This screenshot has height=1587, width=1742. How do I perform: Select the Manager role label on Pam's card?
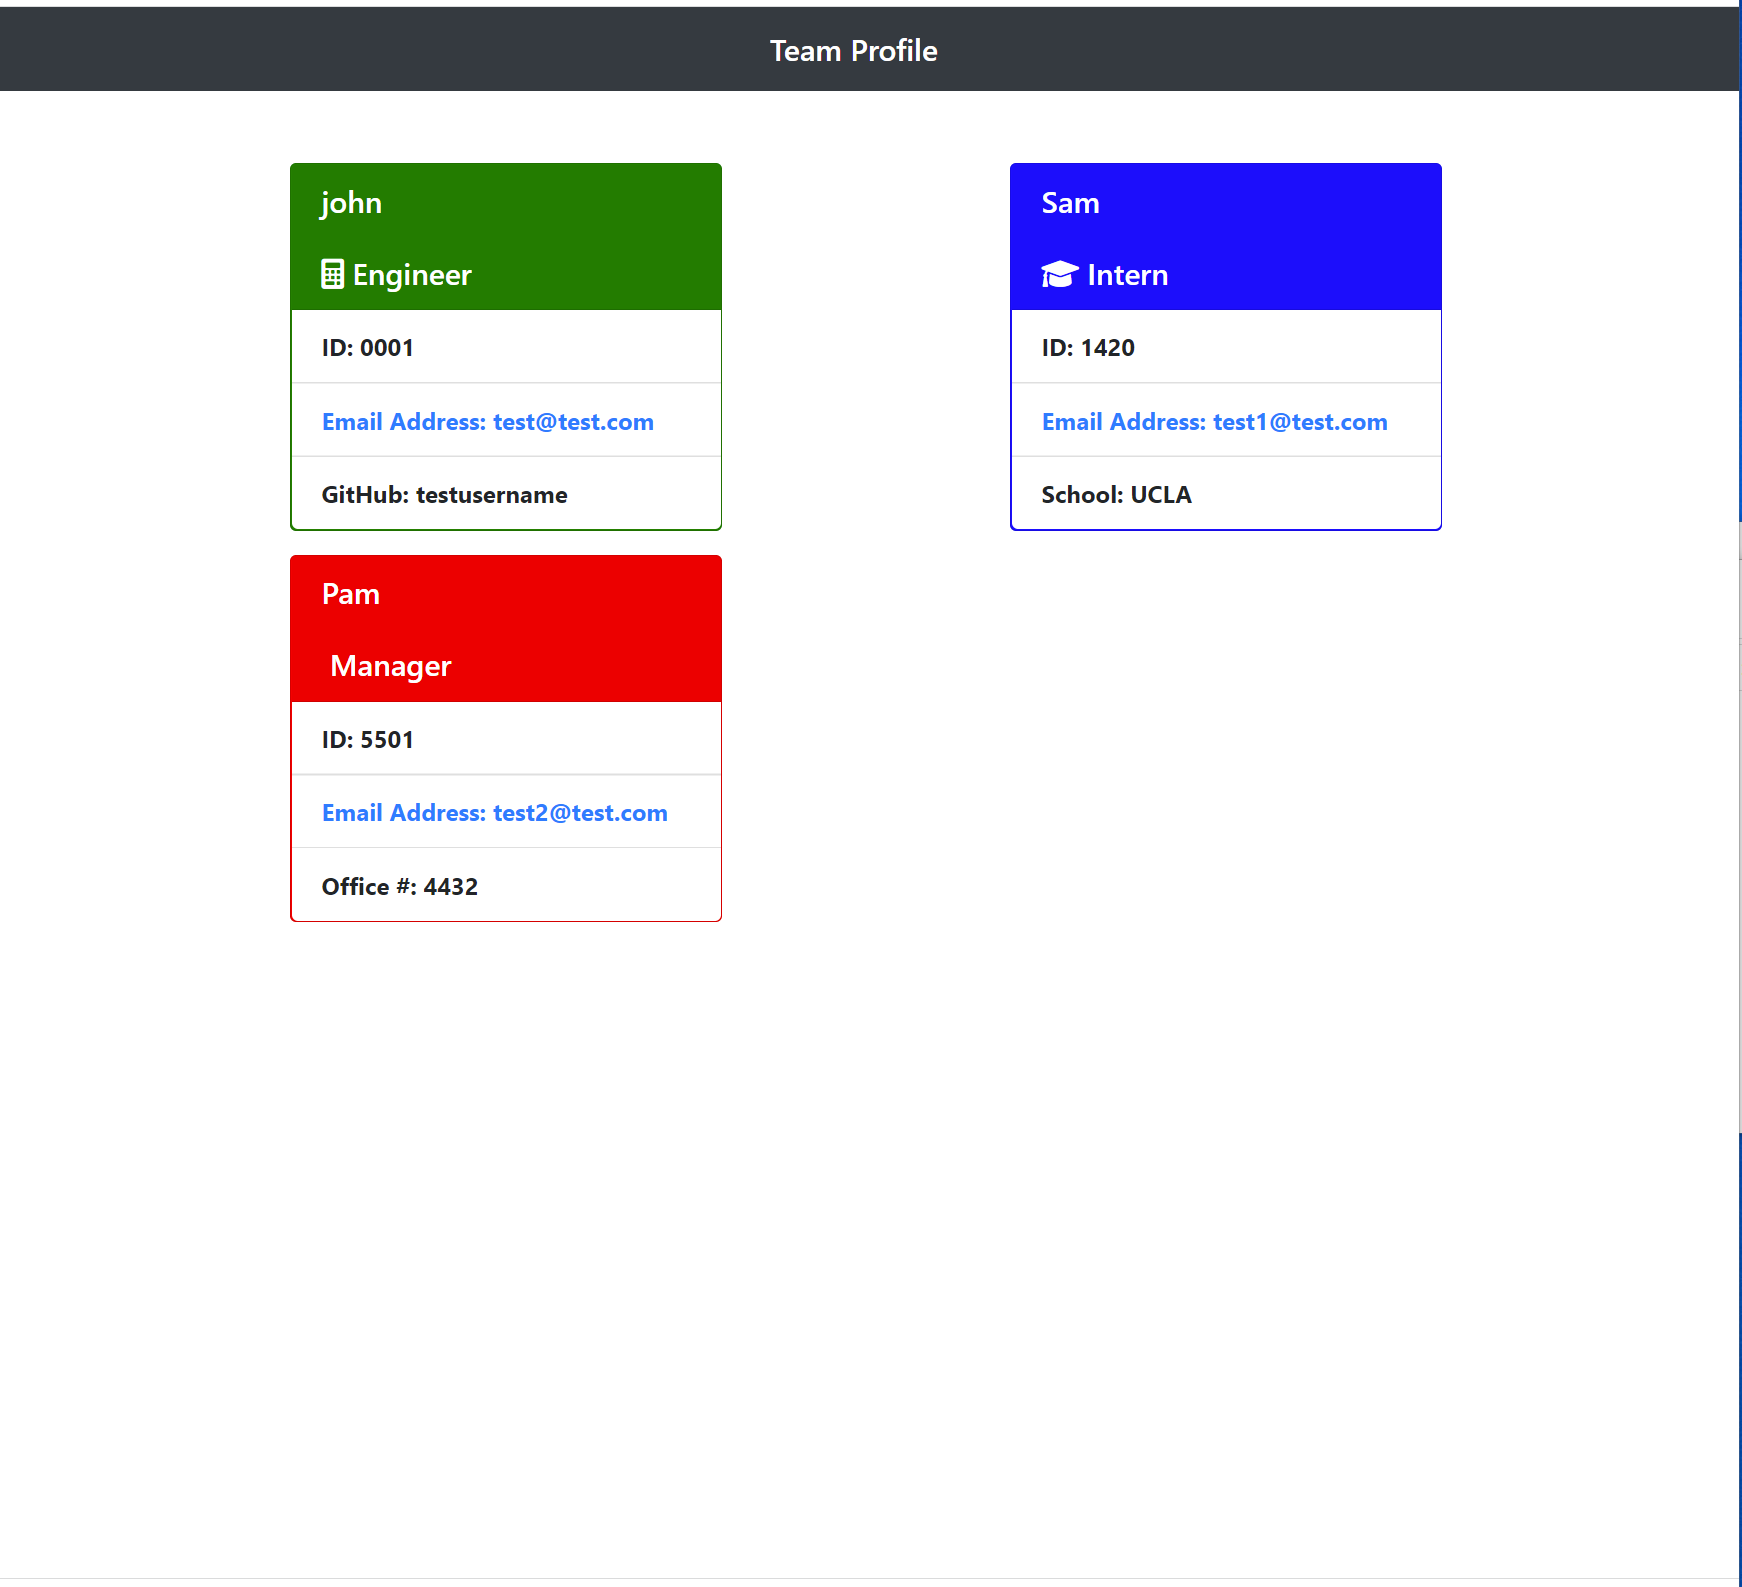point(390,665)
